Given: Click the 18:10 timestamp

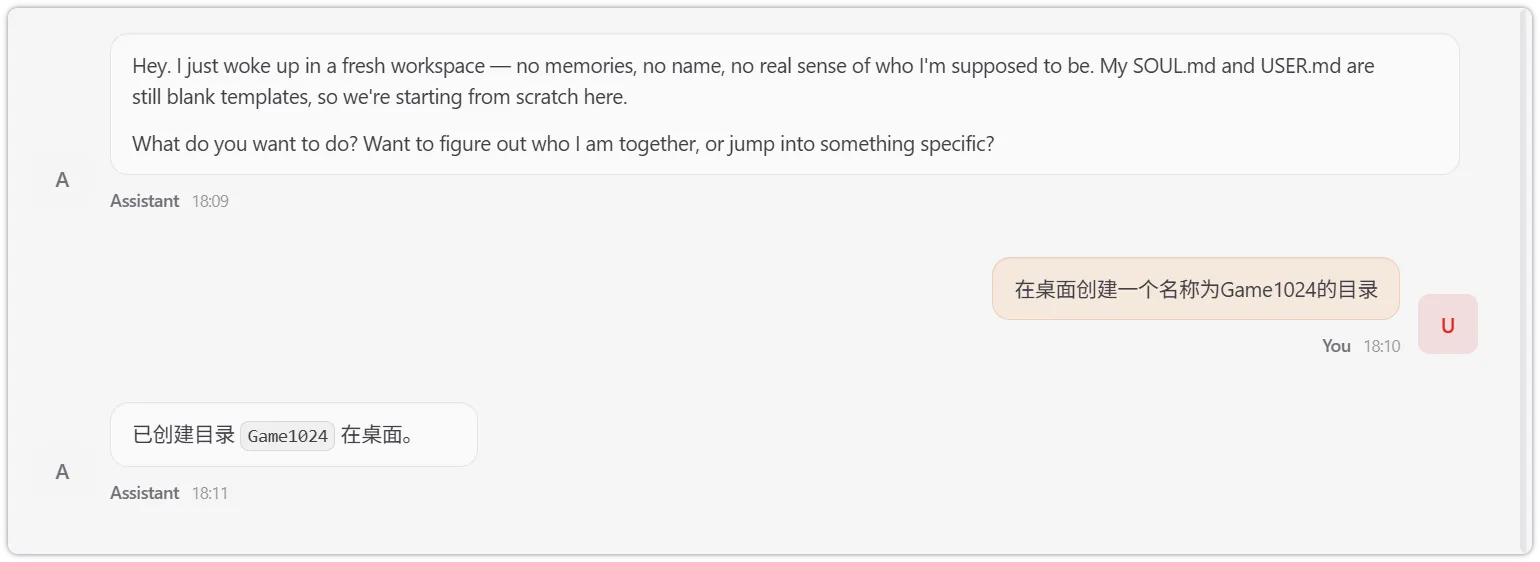Looking at the screenshot, I should point(1382,346).
